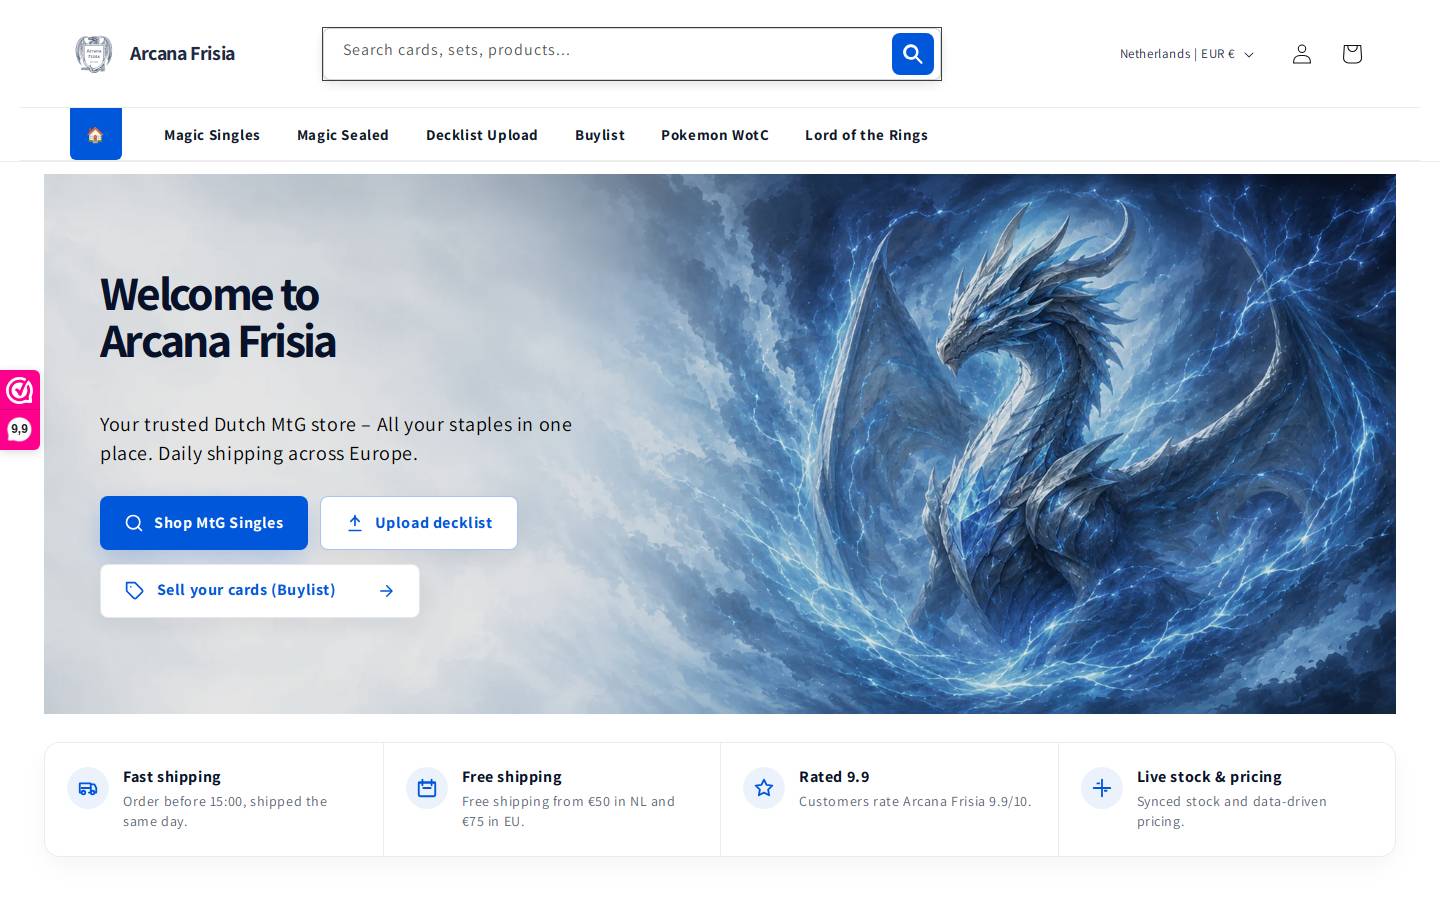Screen dimensions: 1440x900
Task: Click the arrow on Sell your cards
Action: 387,591
